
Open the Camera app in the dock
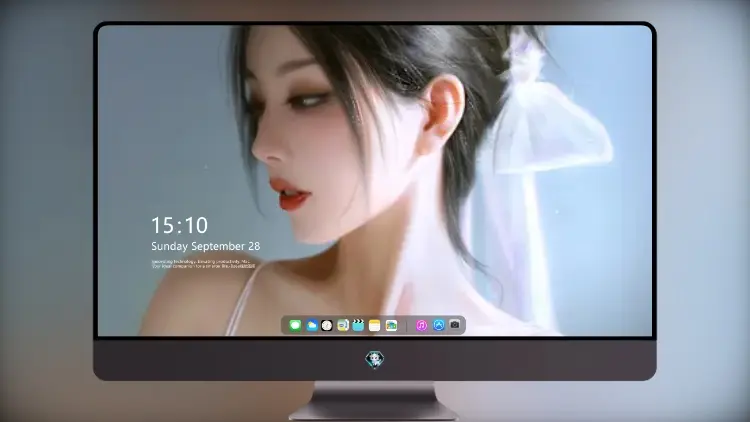[x=455, y=325]
